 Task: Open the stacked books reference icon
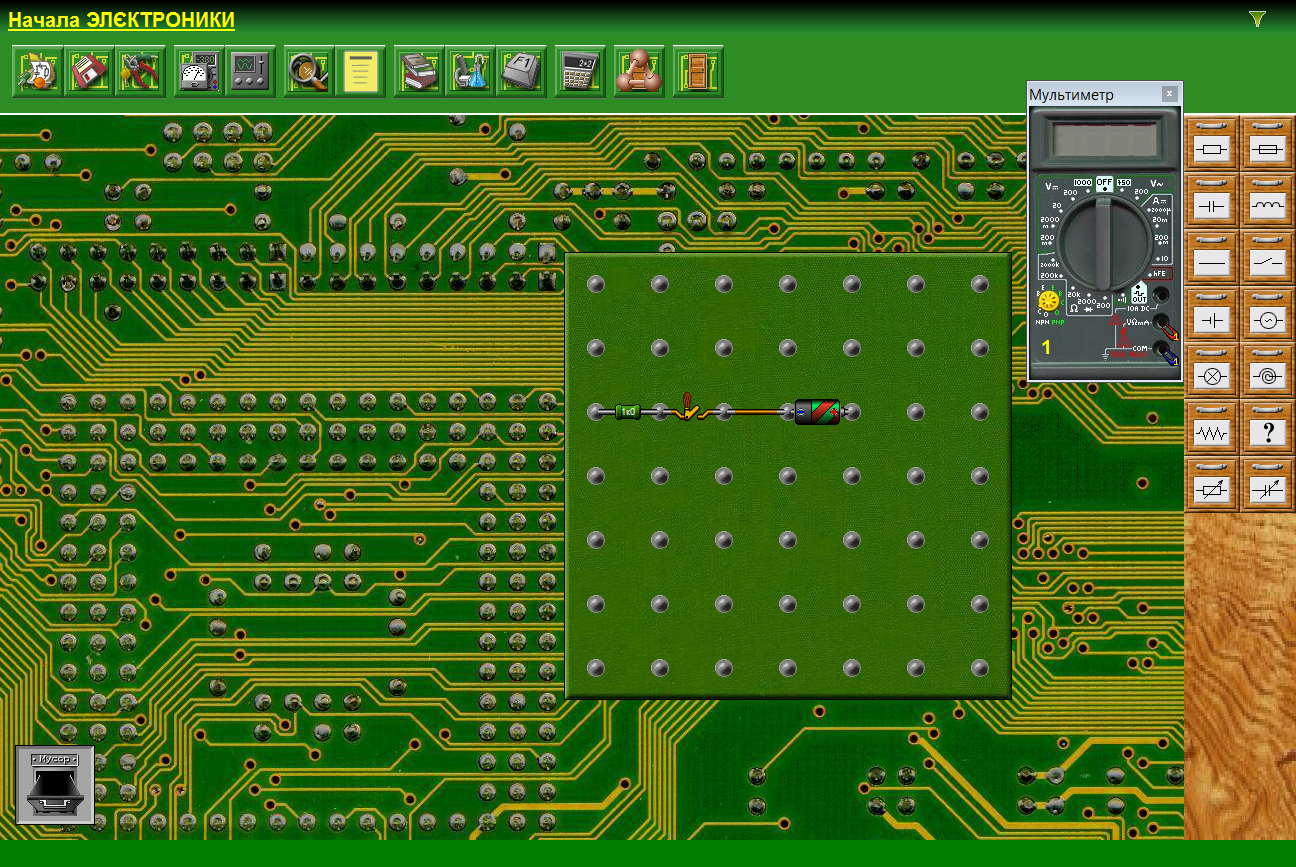click(419, 71)
